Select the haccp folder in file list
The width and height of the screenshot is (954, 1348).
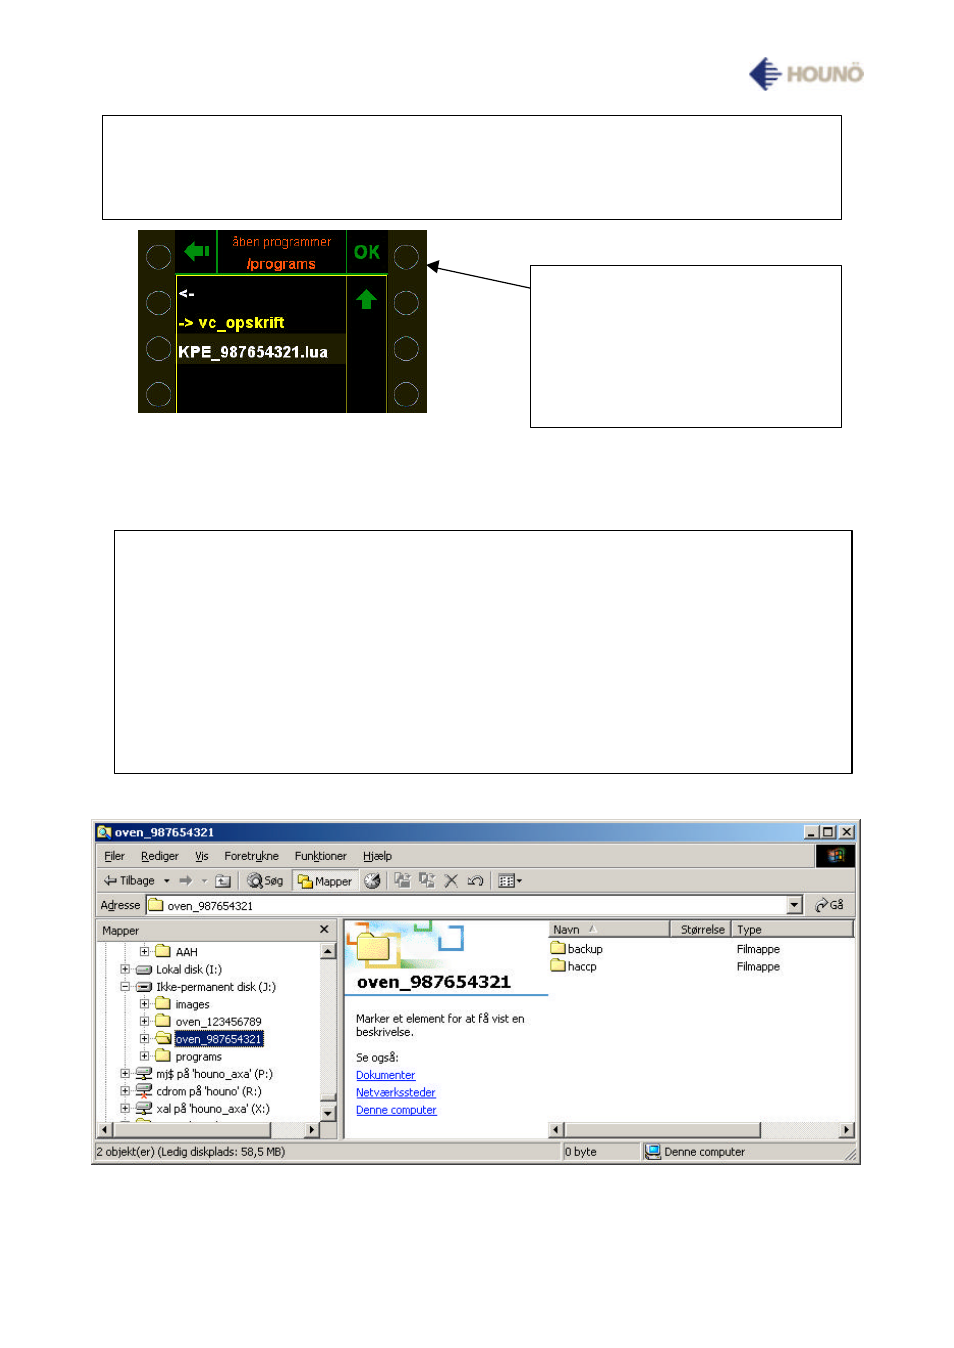coord(574,966)
